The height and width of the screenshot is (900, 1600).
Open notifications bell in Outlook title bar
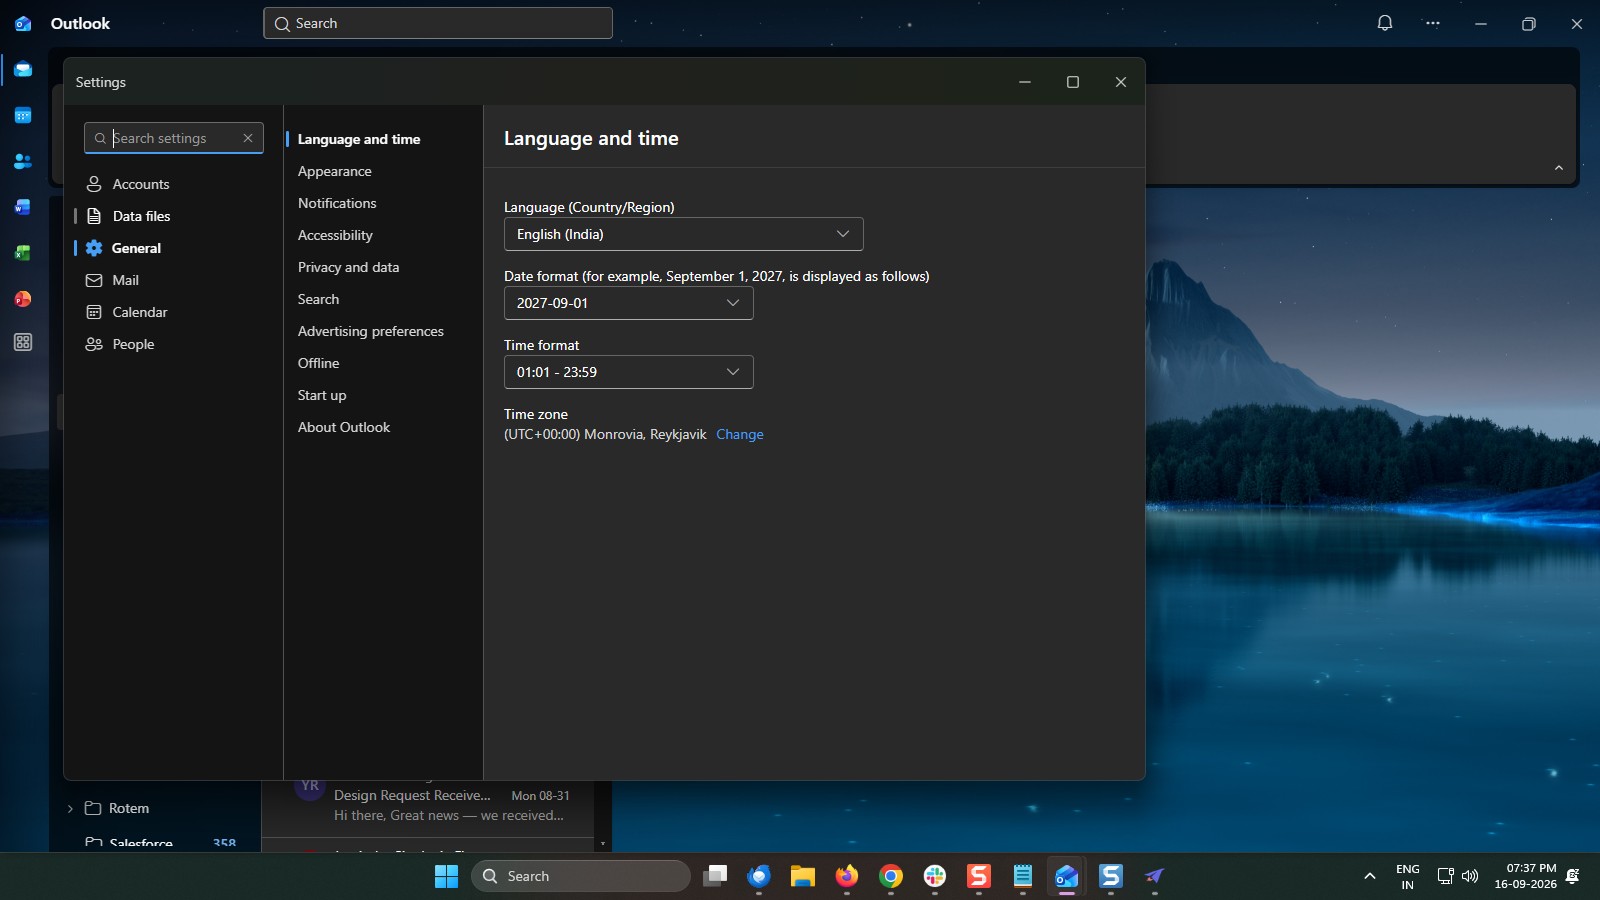1385,23
